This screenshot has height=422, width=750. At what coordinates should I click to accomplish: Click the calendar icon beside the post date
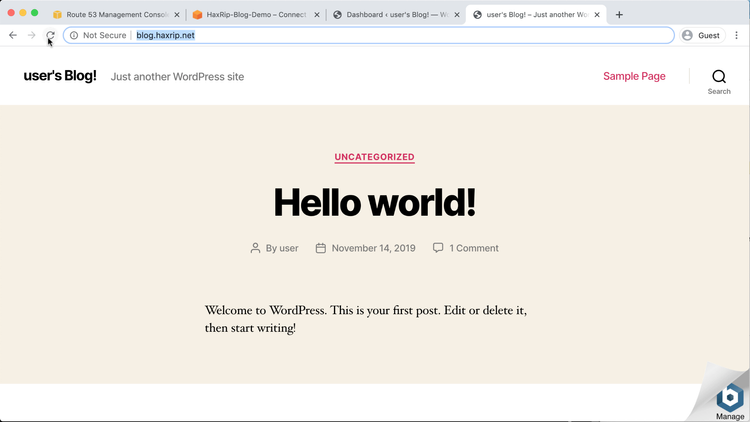point(320,248)
